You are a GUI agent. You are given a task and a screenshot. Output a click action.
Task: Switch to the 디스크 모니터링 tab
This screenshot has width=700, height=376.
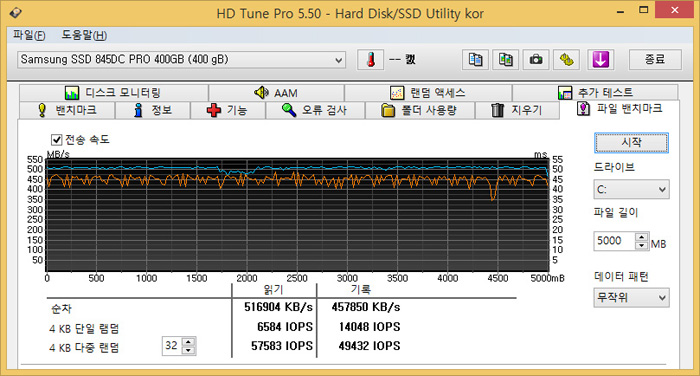[113, 93]
